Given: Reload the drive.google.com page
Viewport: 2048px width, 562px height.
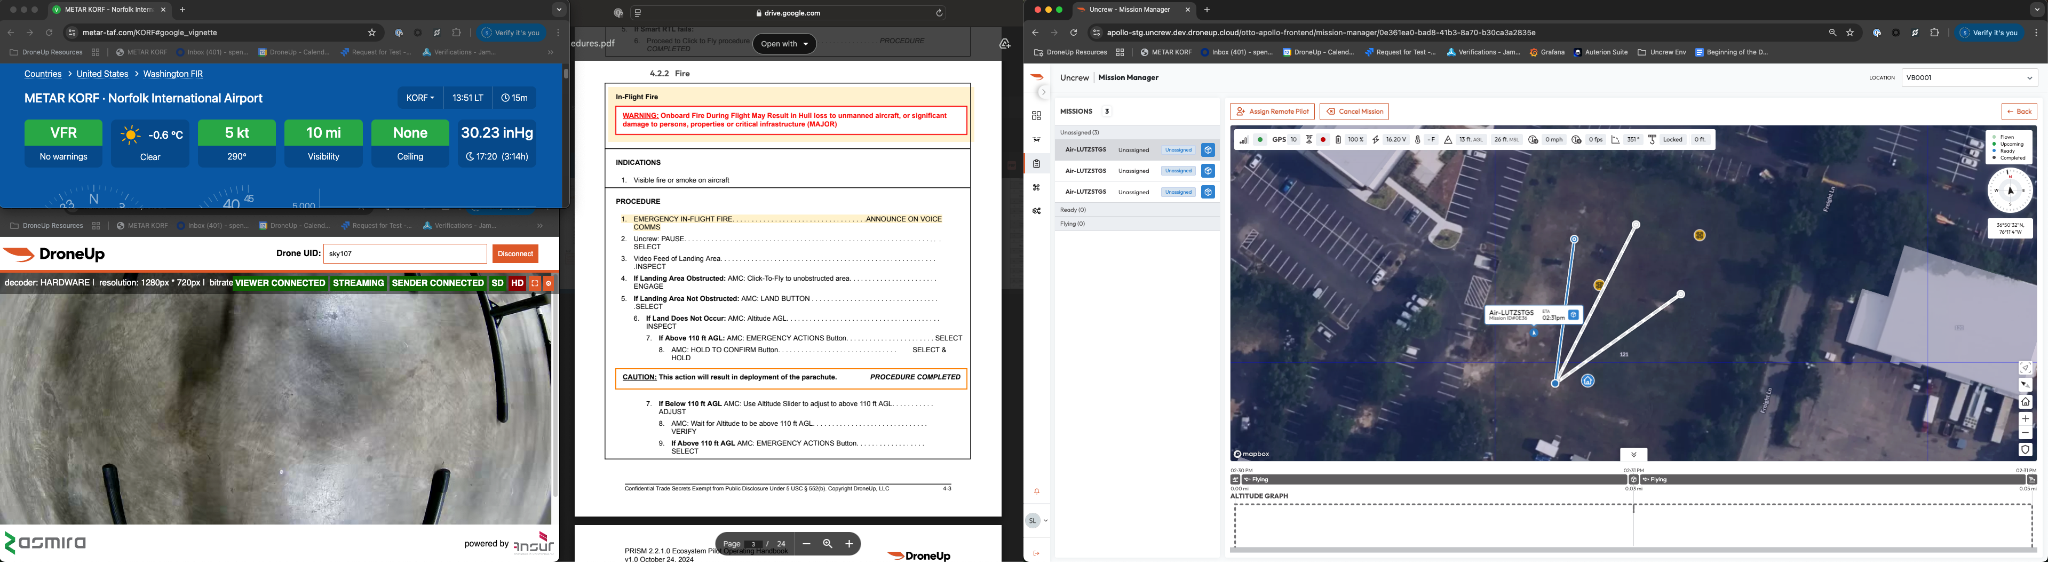Looking at the screenshot, I should pyautogui.click(x=939, y=13).
